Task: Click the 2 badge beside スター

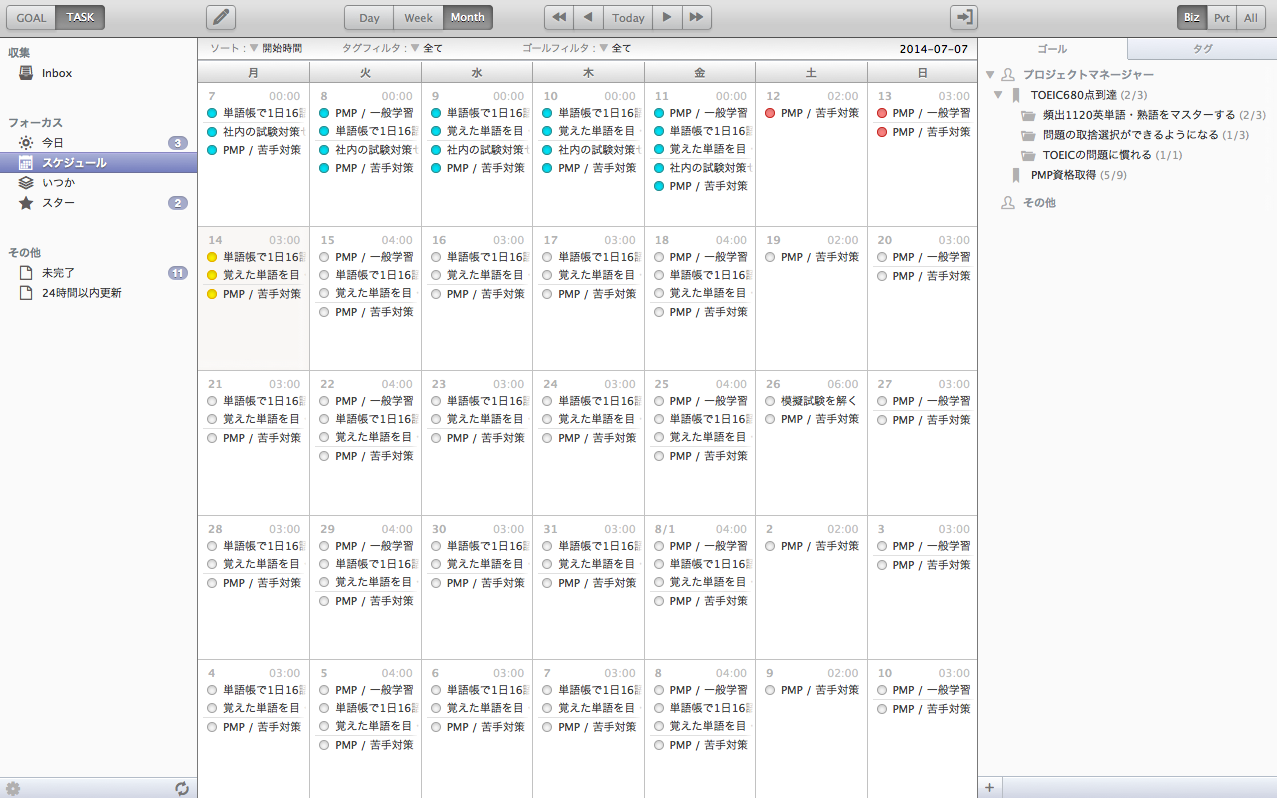Action: coord(177,203)
